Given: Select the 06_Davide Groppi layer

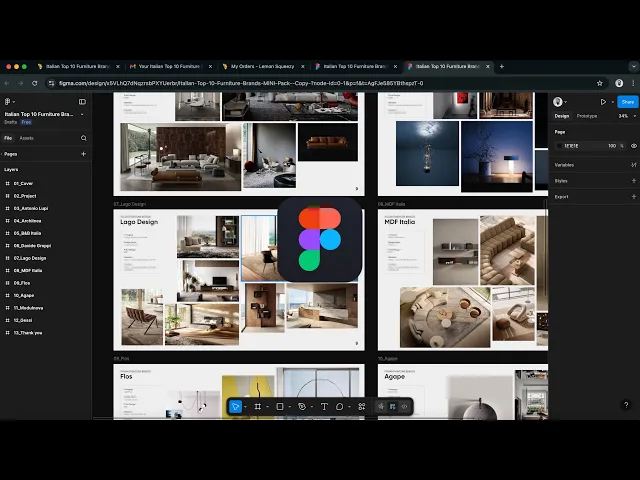Looking at the screenshot, I should [x=33, y=246].
